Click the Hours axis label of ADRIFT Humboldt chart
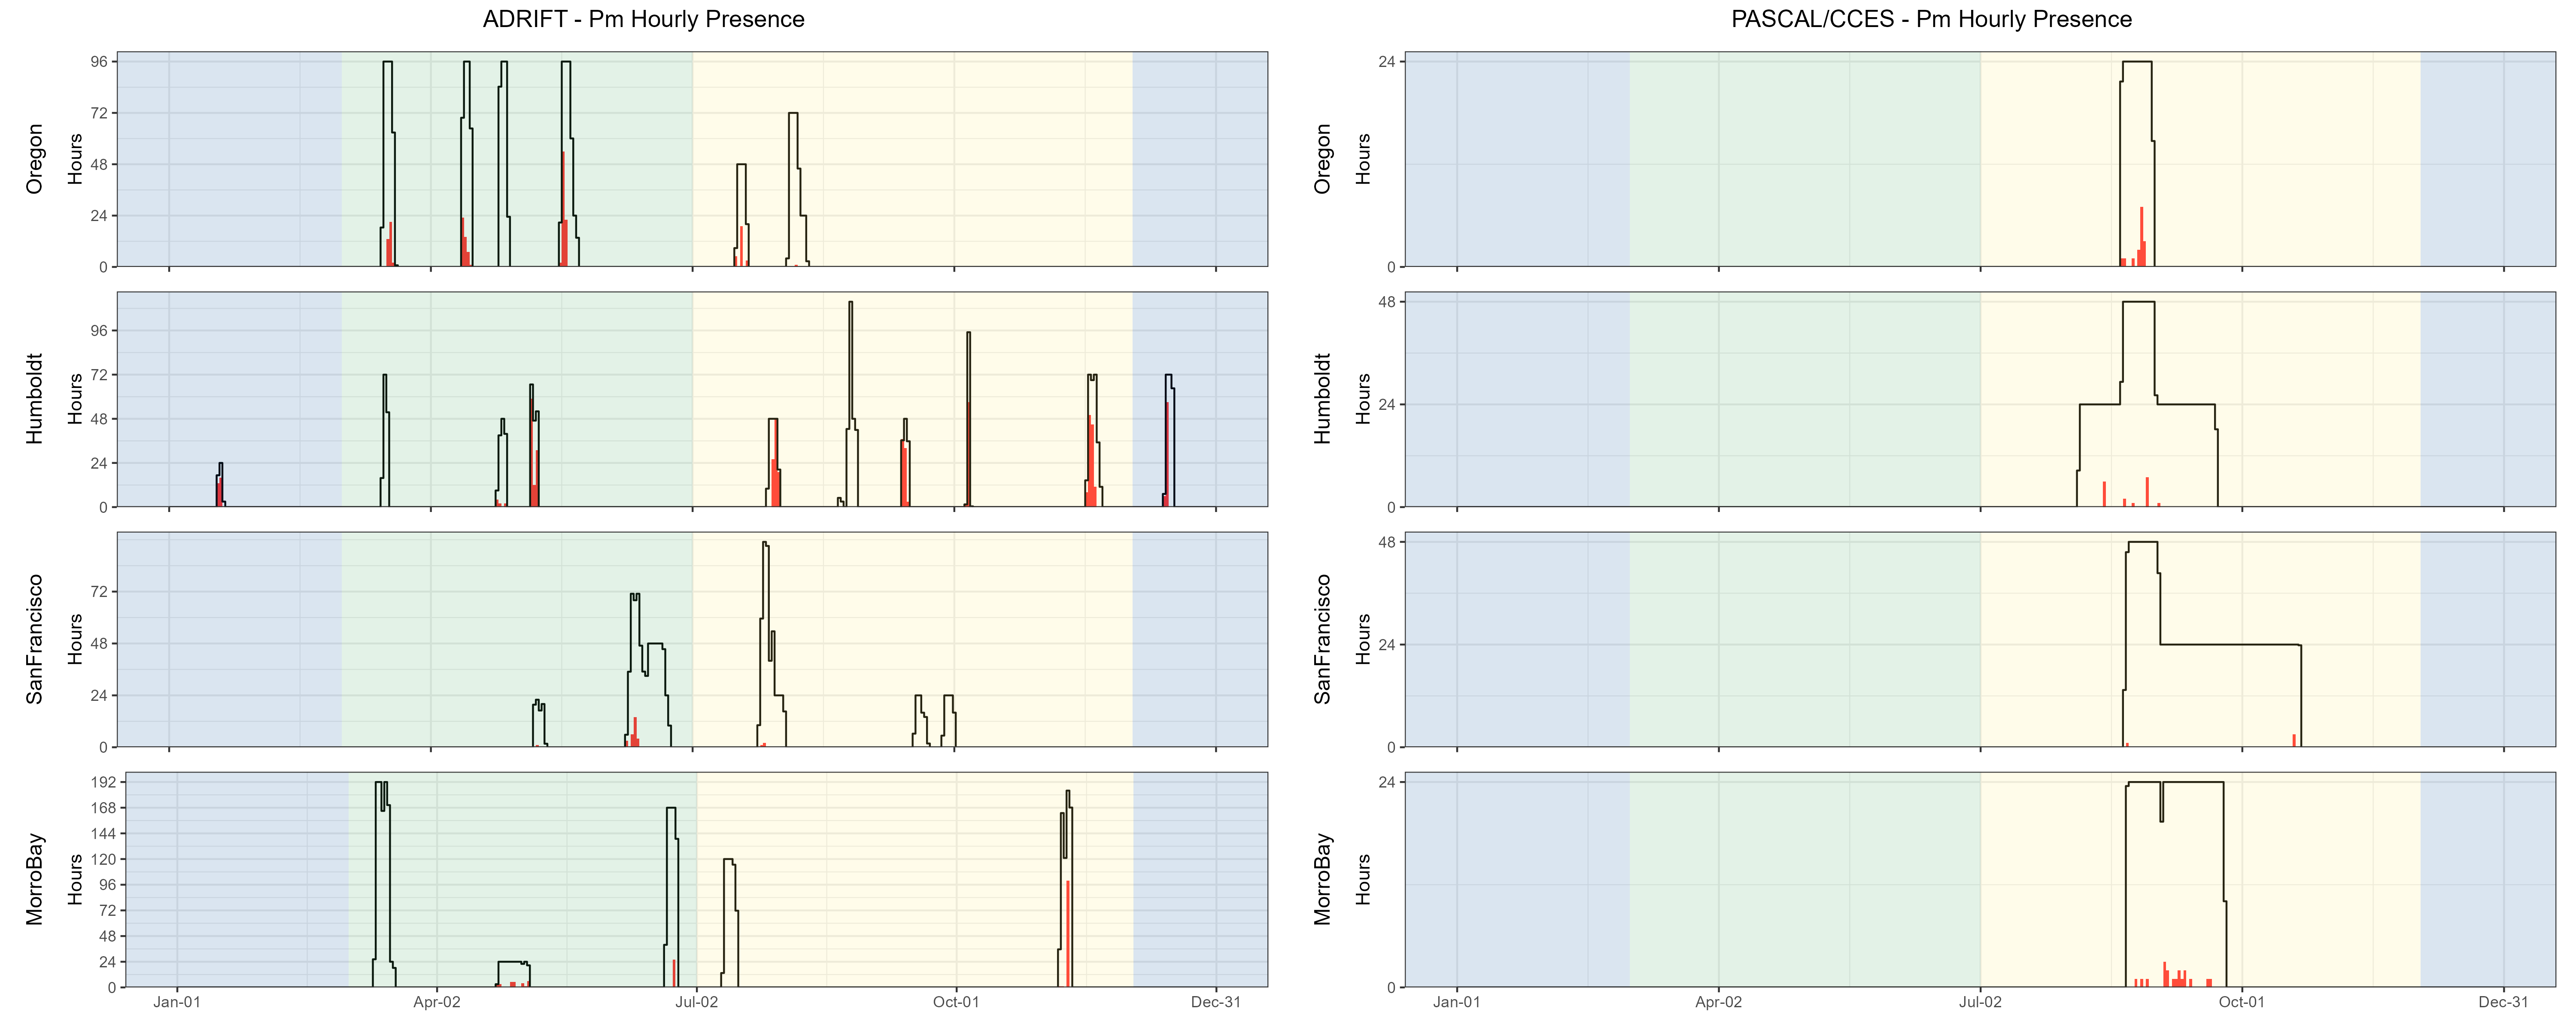2576x1030 pixels. (x=75, y=399)
